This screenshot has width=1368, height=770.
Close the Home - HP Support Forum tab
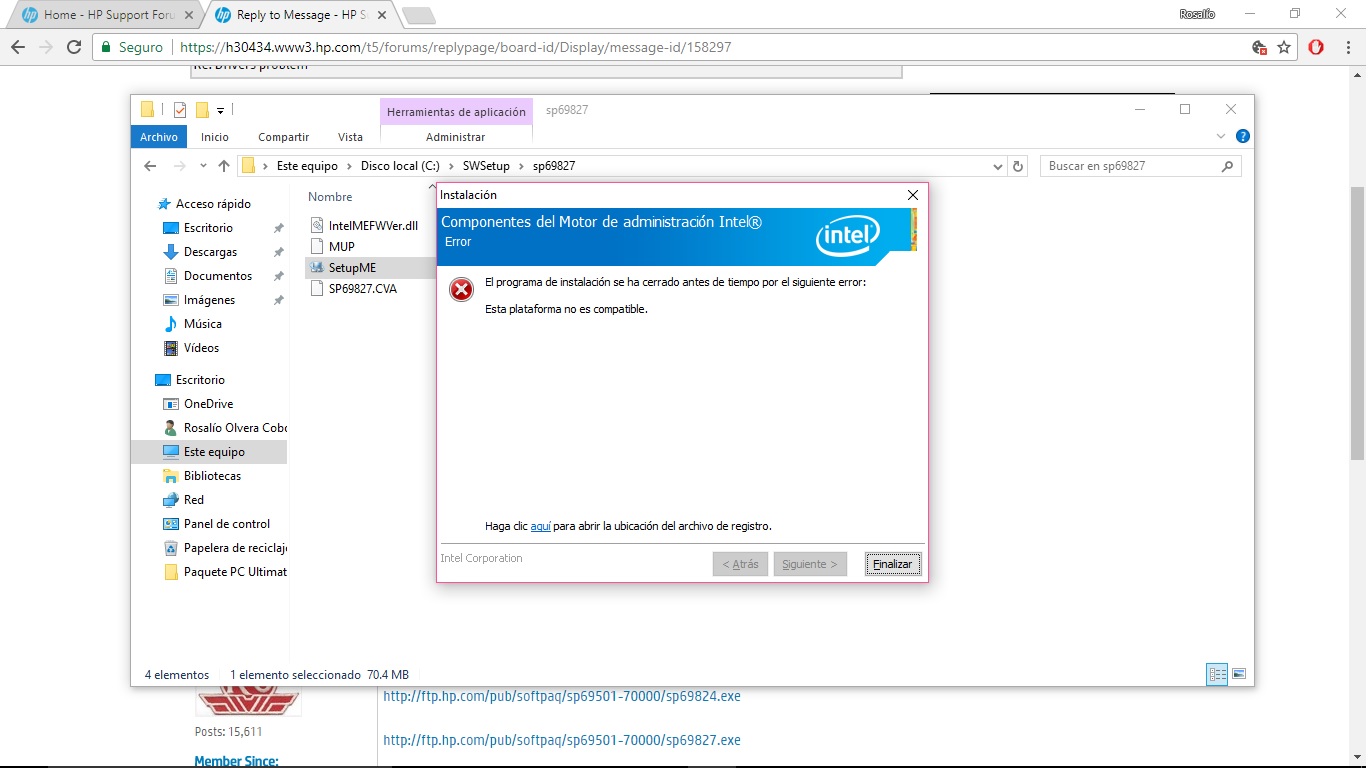click(189, 15)
